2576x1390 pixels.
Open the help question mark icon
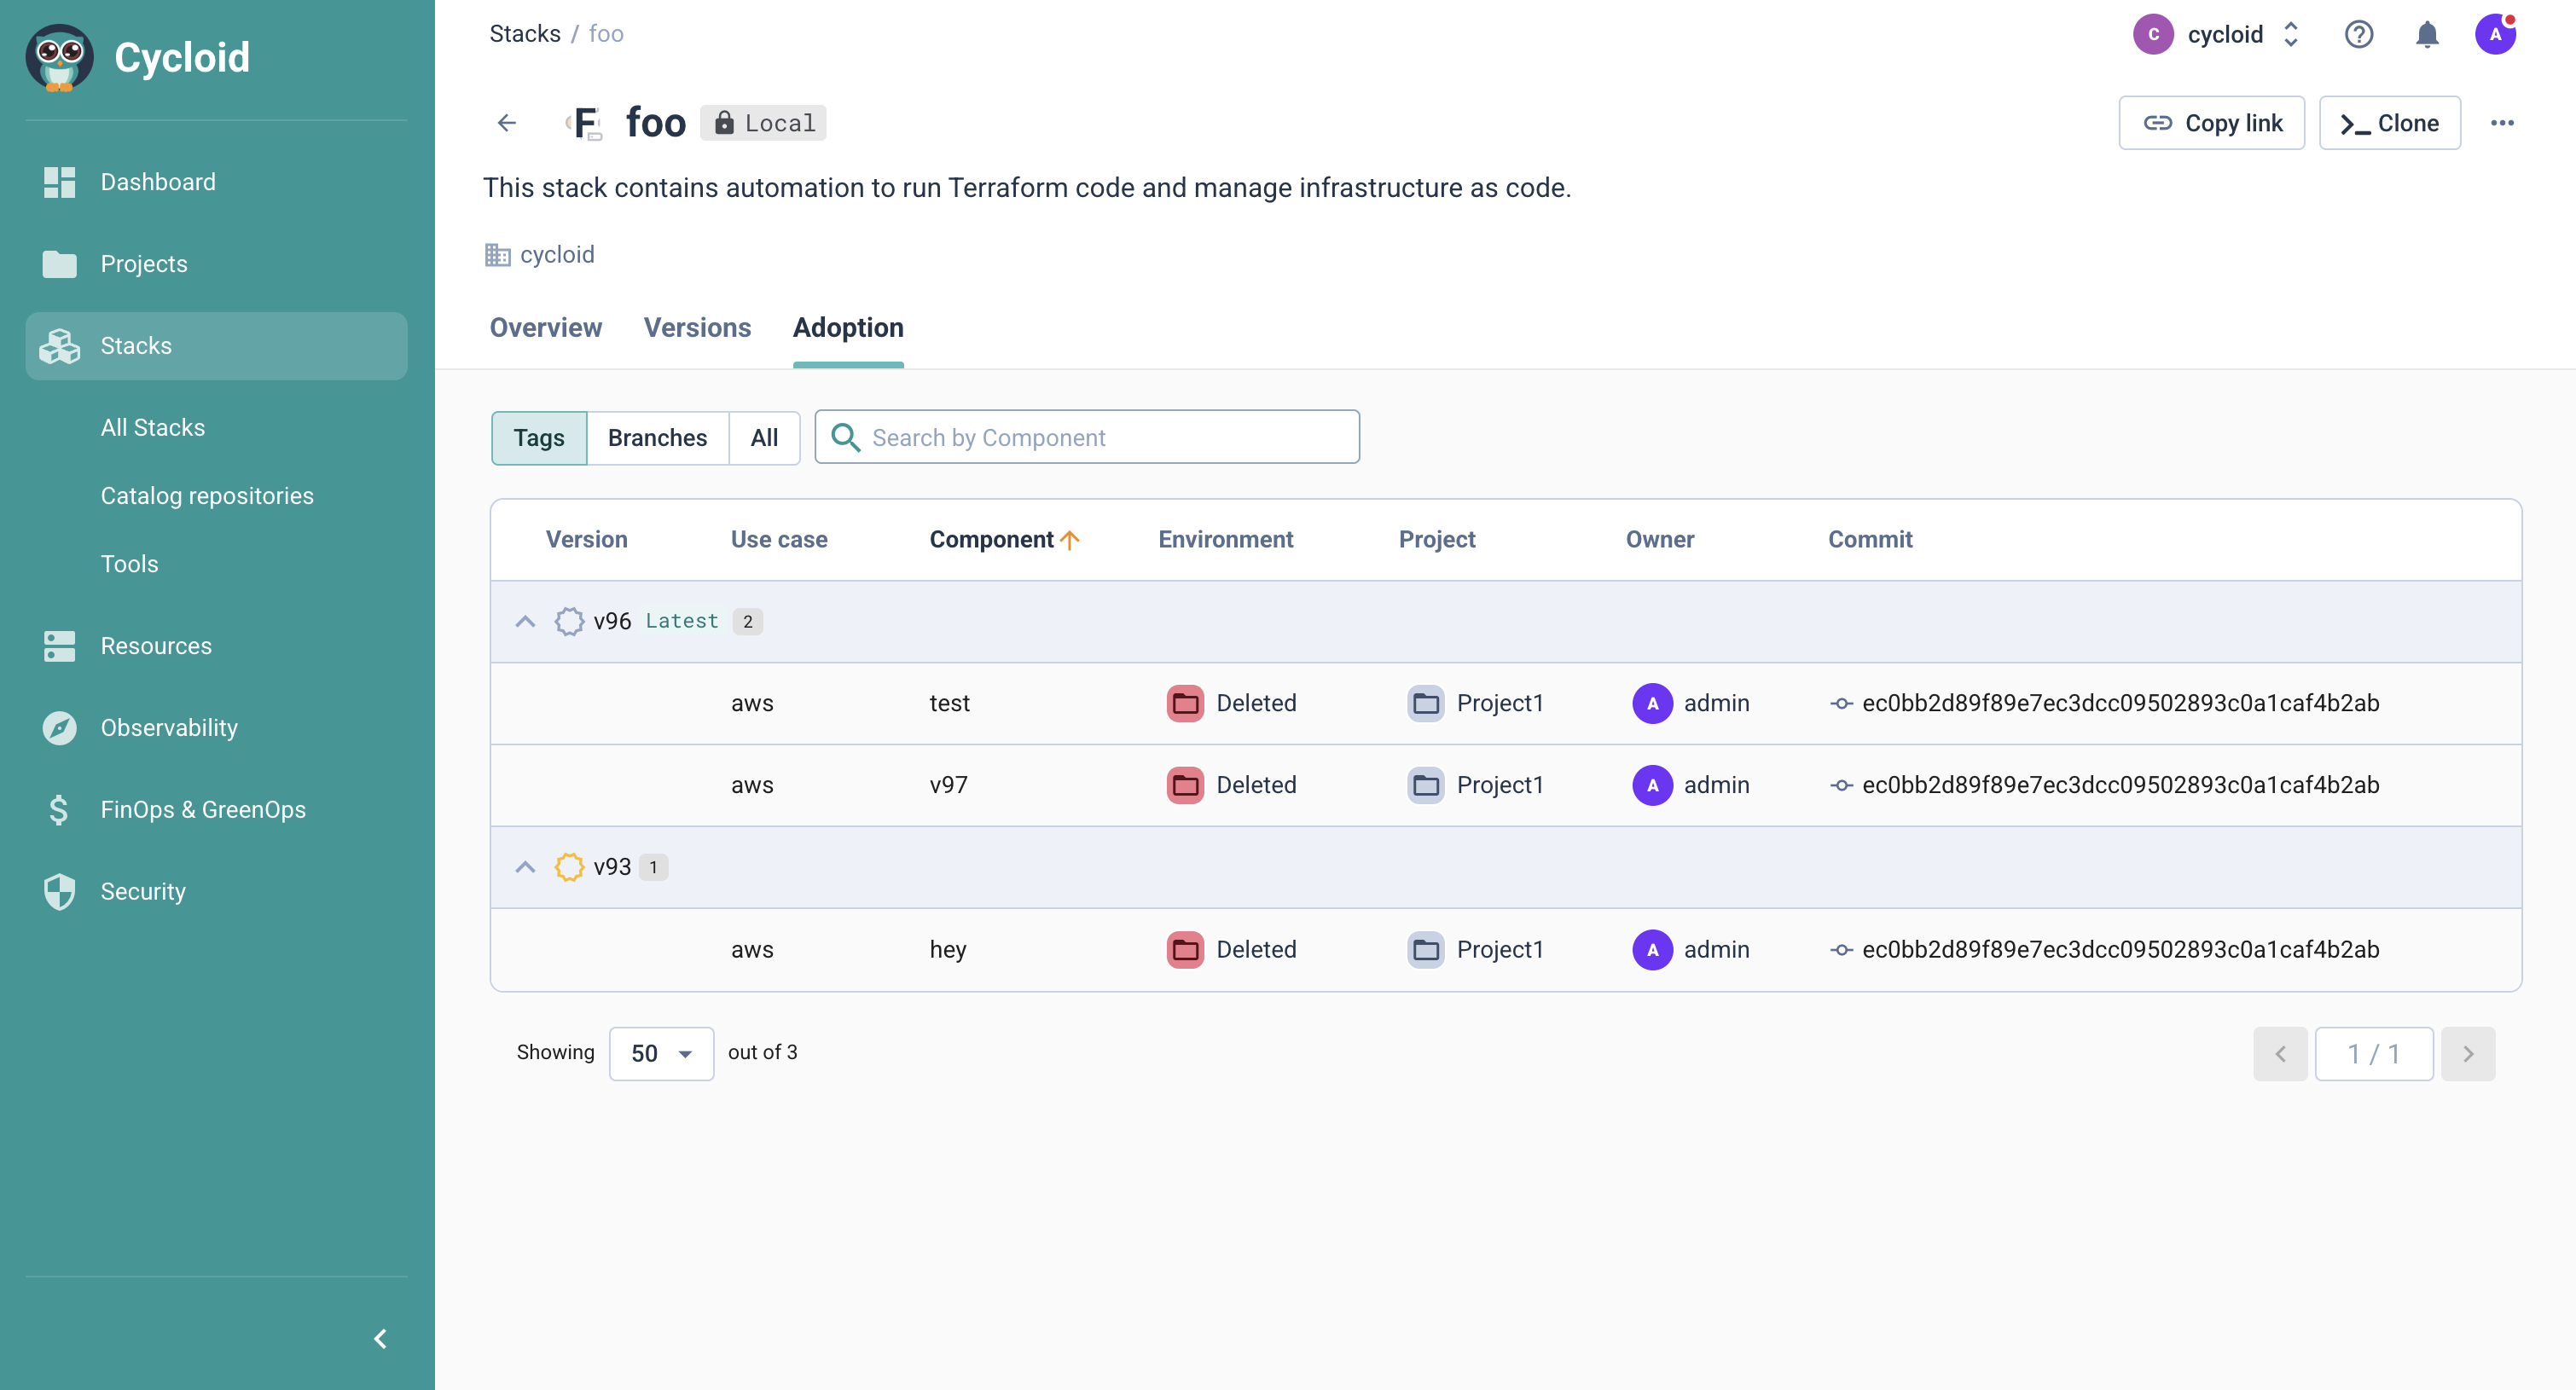2359,34
